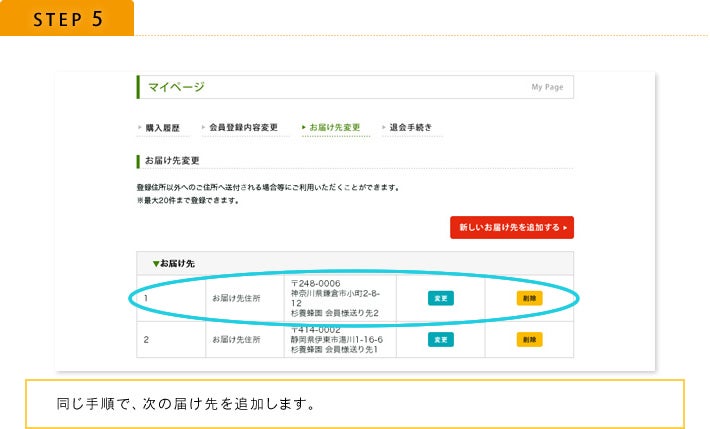Viewport: 710px width, 429px height.
Task: Click row number 2 in address table
Action: [146, 340]
